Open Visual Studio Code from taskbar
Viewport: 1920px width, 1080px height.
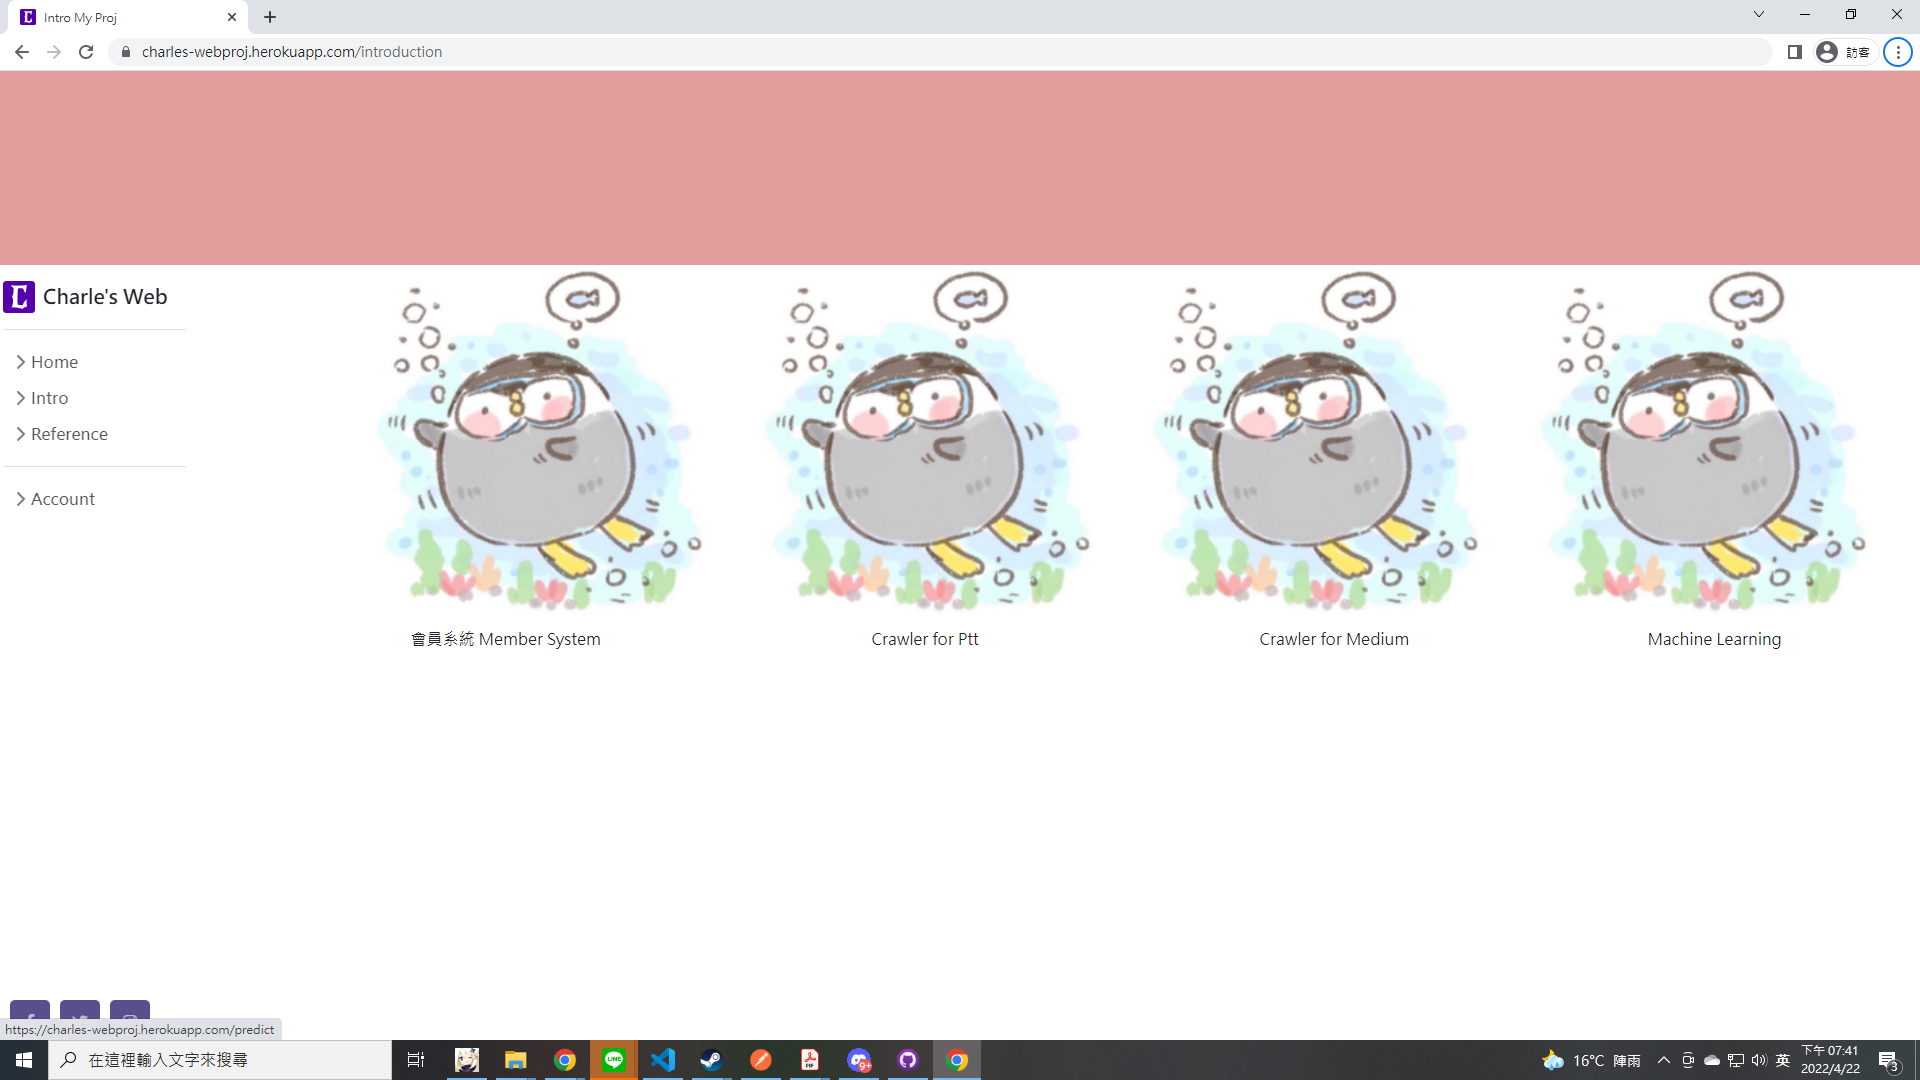(x=663, y=1060)
